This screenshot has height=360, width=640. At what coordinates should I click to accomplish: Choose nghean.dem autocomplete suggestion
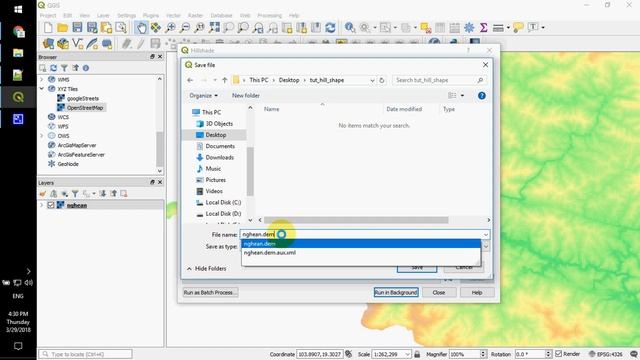[361, 244]
